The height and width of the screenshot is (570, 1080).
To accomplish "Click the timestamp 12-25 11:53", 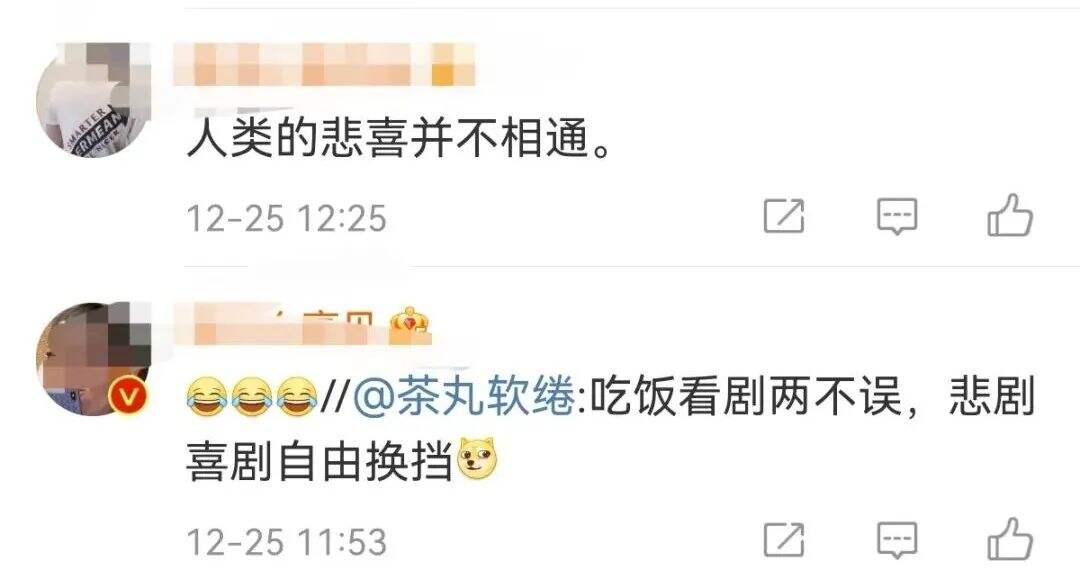I will point(287,542).
